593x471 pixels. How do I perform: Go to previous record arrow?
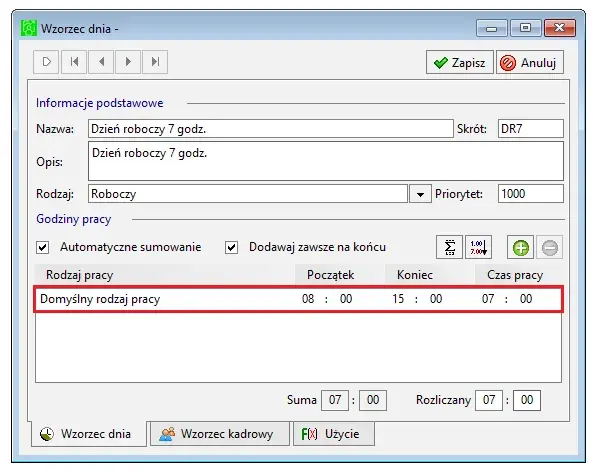pyautogui.click(x=101, y=62)
